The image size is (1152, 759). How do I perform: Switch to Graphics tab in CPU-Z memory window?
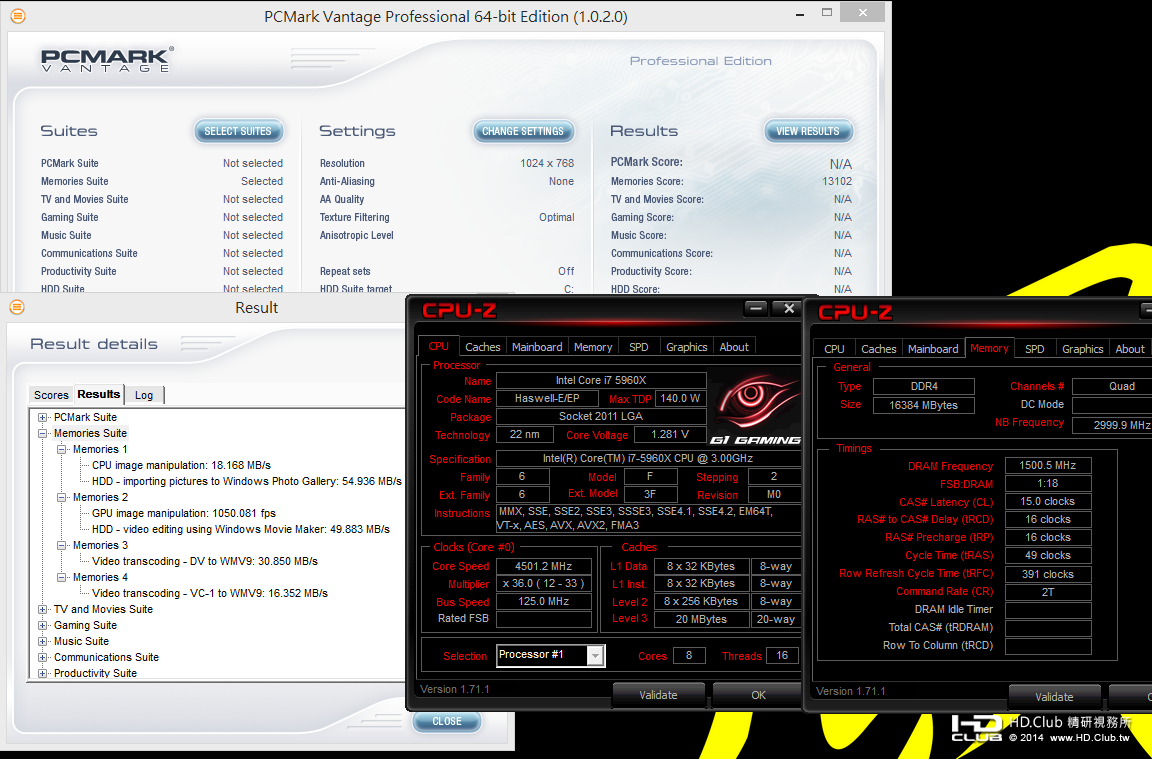(1082, 349)
